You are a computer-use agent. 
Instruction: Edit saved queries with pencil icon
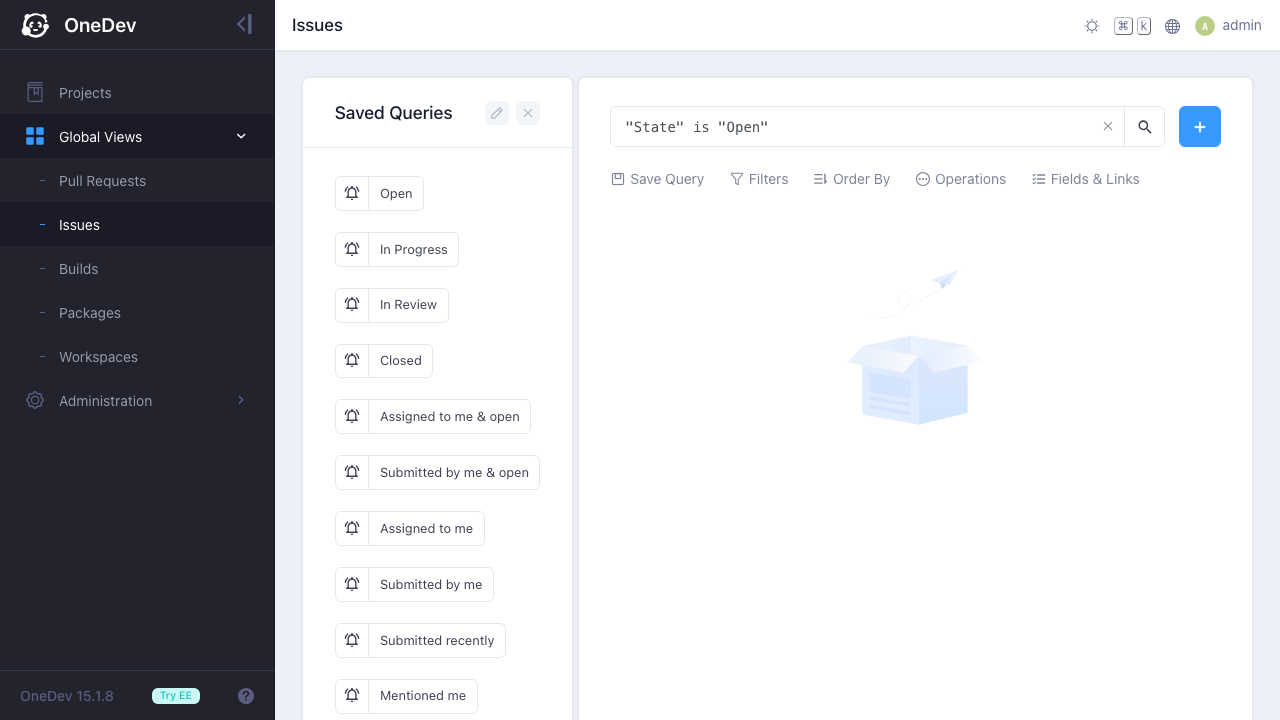pos(497,113)
